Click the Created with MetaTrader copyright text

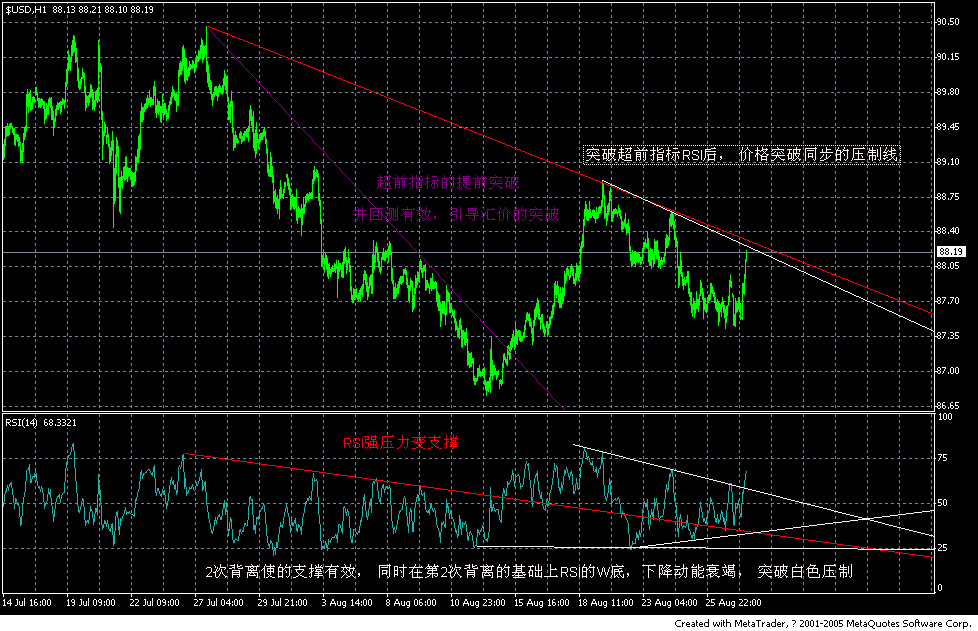pos(823,624)
